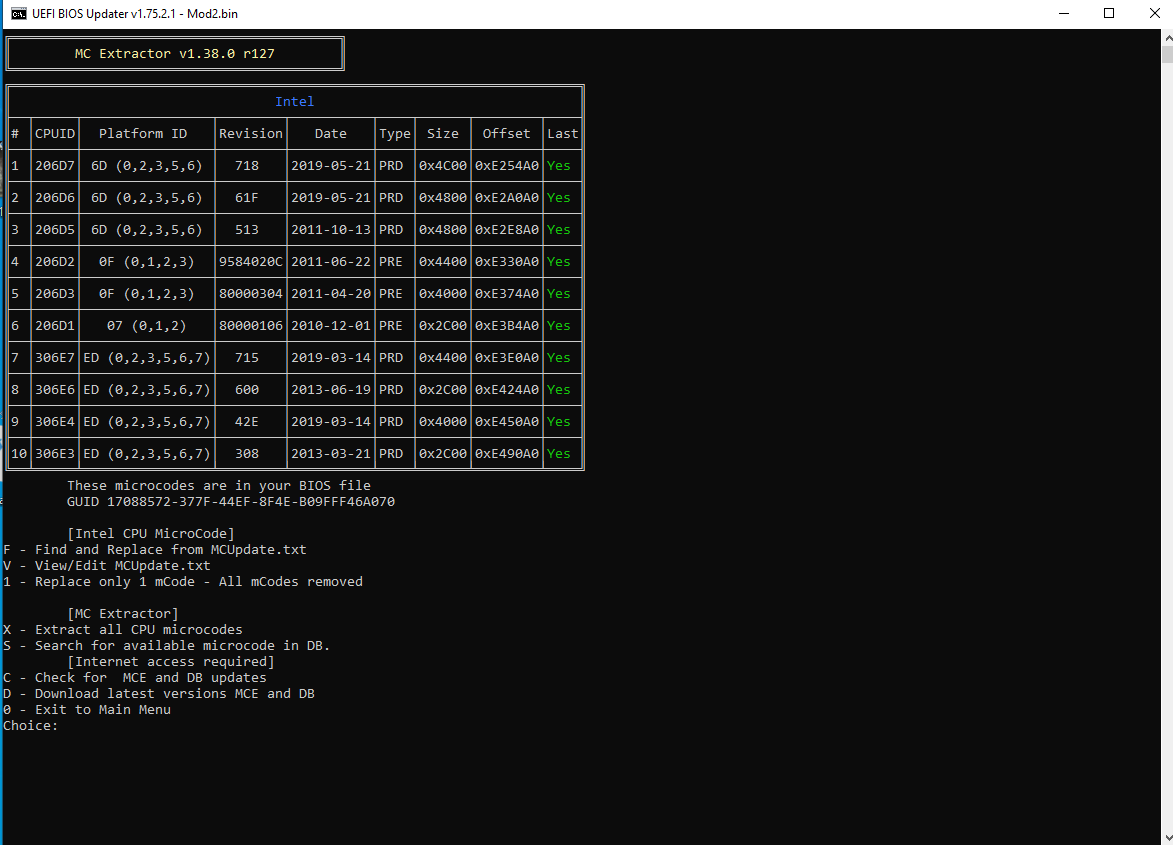This screenshot has width=1173, height=845.
Task: Click the Size column header
Action: point(443,134)
